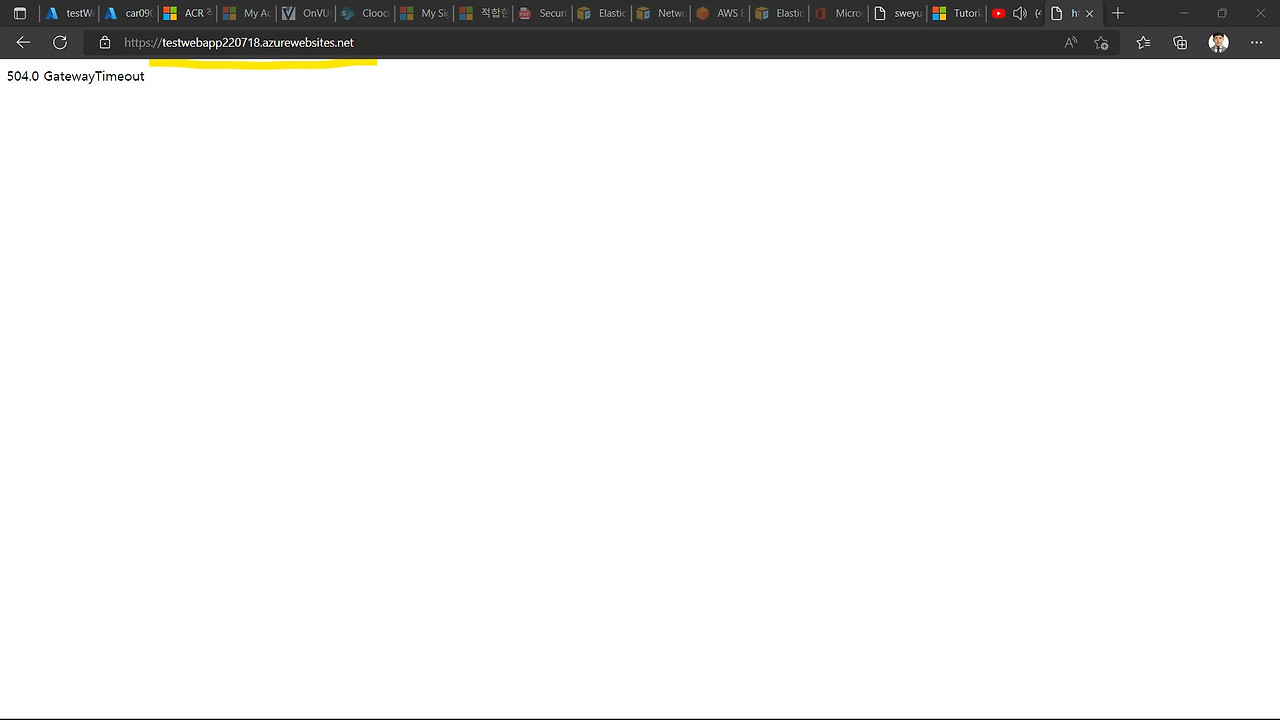This screenshot has width=1280, height=720.
Task: Switch to the sweyu tab
Action: (x=896, y=14)
